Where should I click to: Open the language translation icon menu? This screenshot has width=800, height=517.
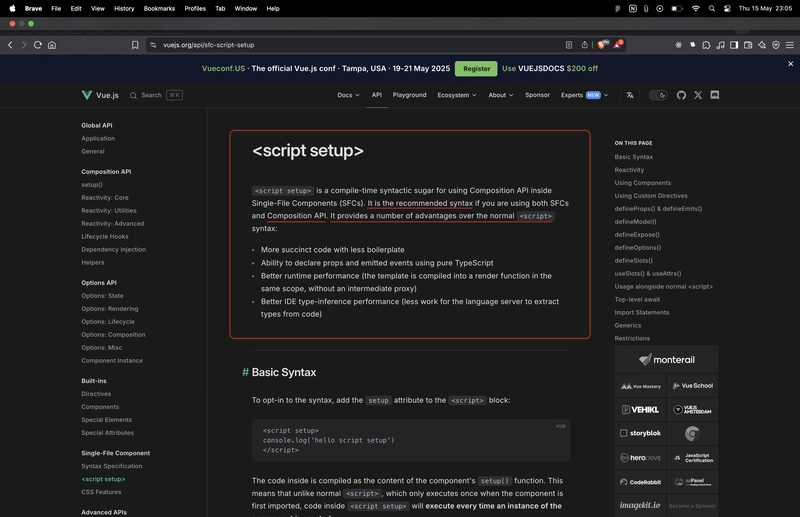[630, 95]
